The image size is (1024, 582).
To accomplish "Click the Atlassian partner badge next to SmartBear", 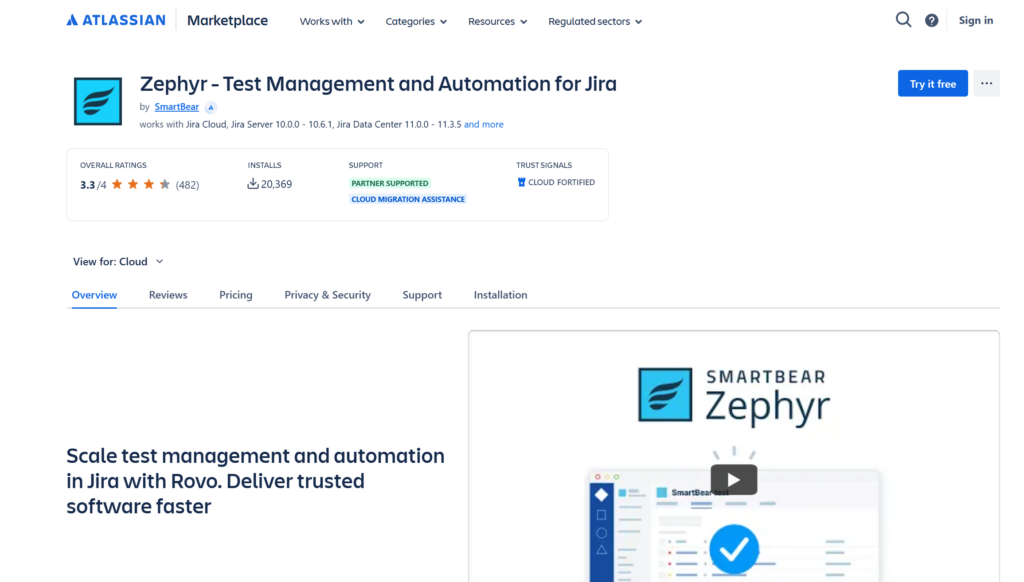I will tap(210, 107).
